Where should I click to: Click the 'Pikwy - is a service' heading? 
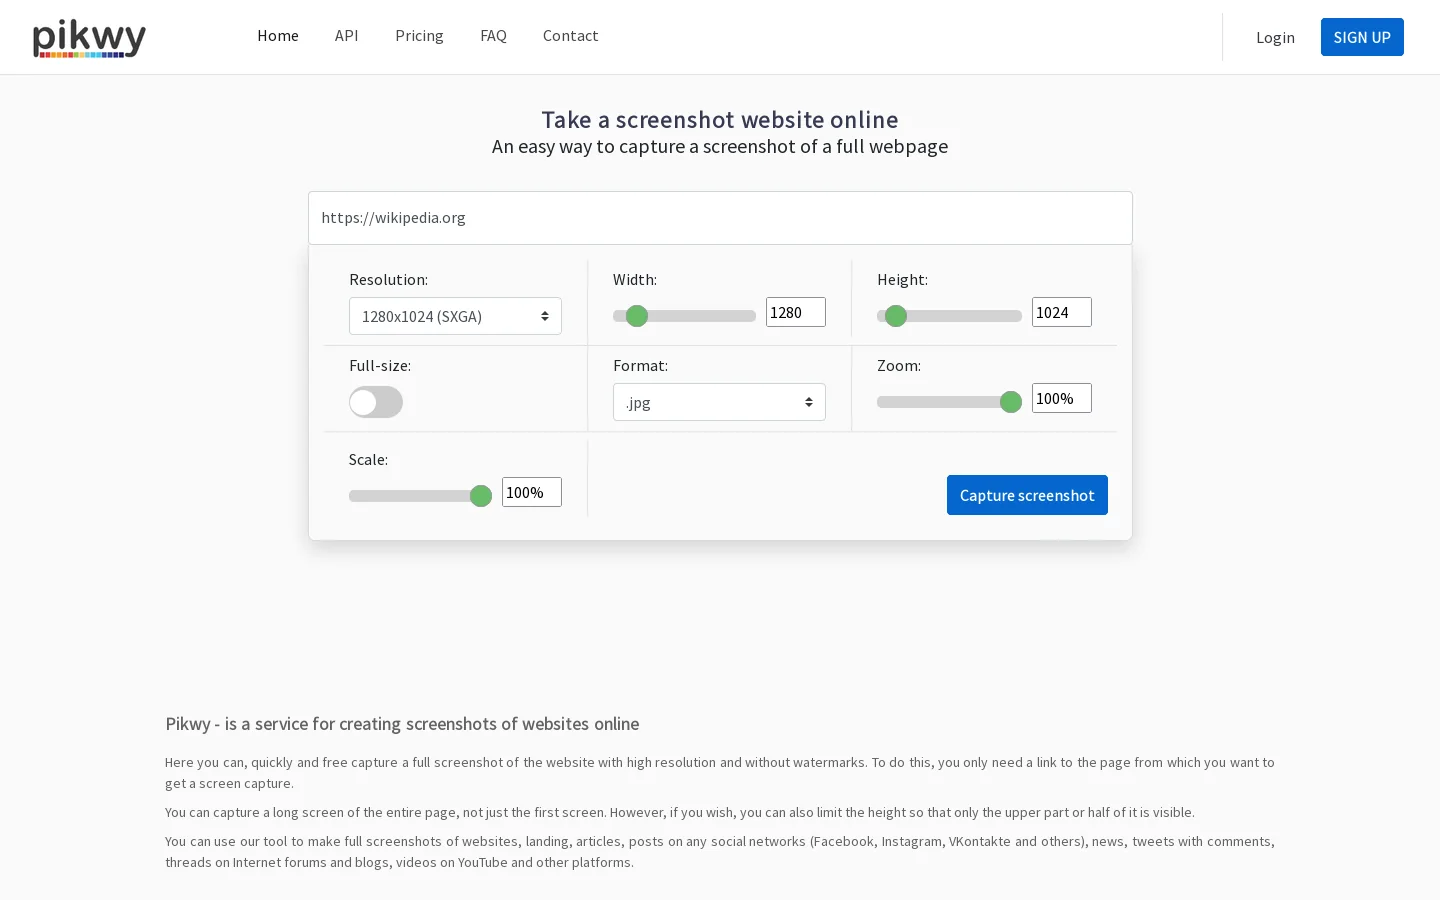pos(402,724)
